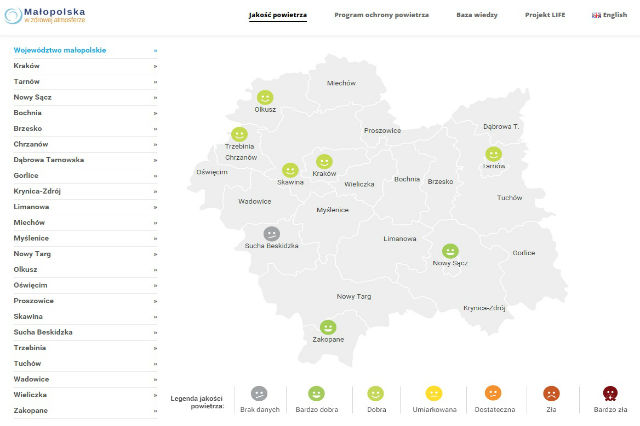This screenshot has height=426, width=640.
Task: Open Program ochrony powietrza menu item
Action: click(x=381, y=16)
